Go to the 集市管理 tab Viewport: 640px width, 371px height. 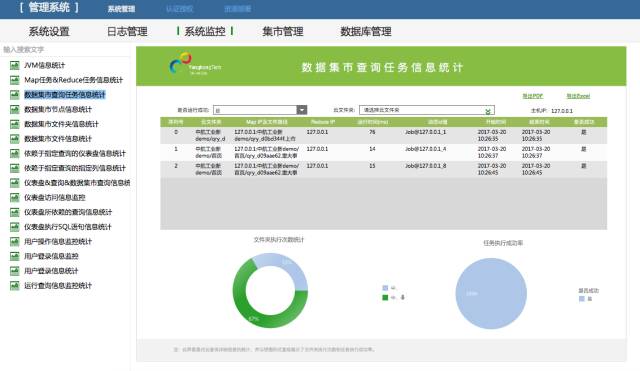click(282, 31)
